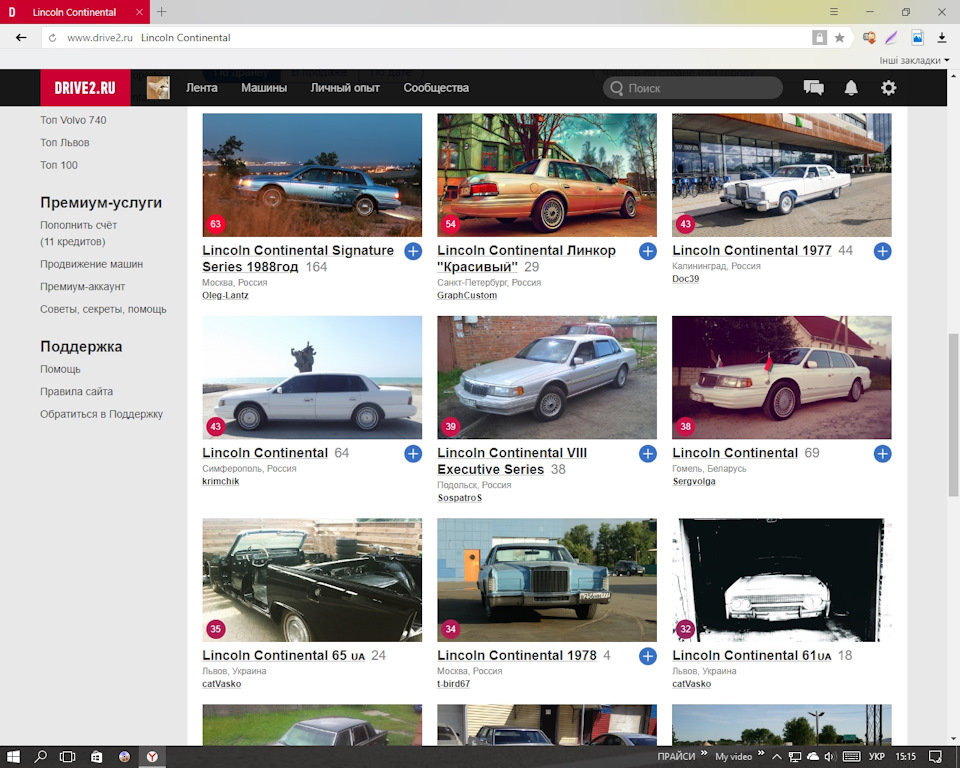Open browser downloads arrow icon

[942, 38]
